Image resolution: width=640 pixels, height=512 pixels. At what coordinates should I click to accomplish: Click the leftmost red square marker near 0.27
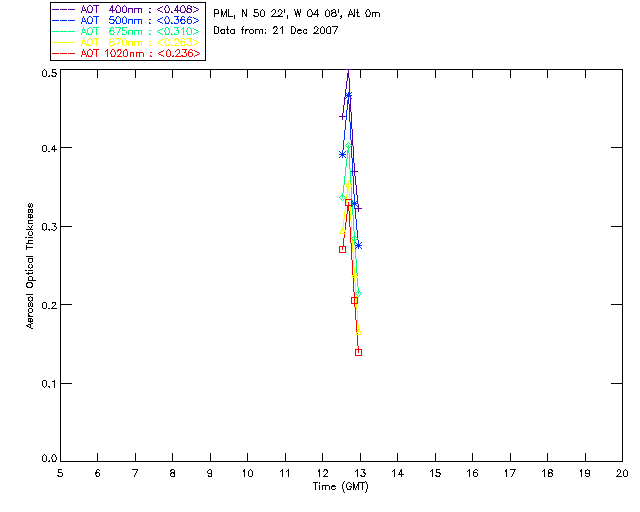342,249
